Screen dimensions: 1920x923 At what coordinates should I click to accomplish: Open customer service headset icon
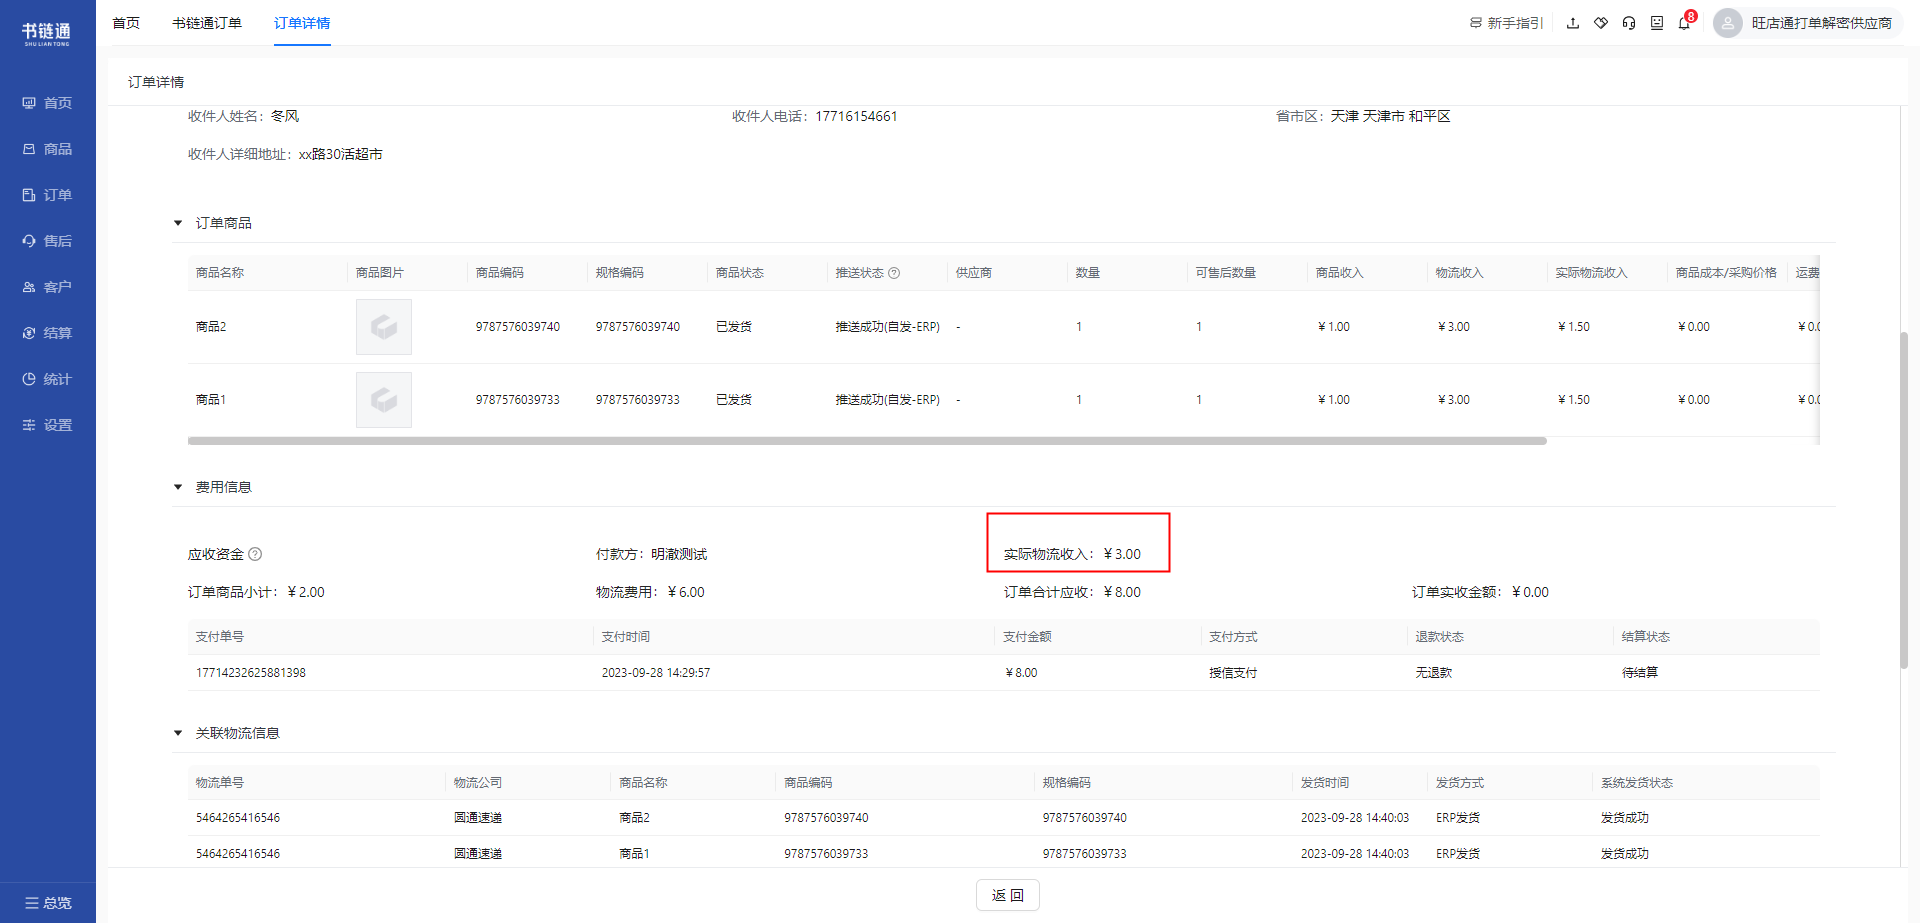coord(1629,23)
